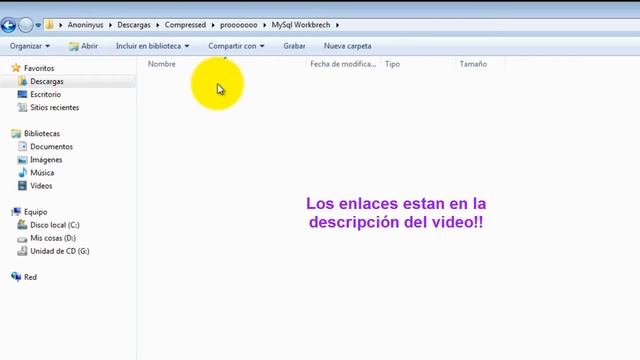640x360 pixels.
Task: Open Mis cosas (D:) drive
Action: pos(53,238)
